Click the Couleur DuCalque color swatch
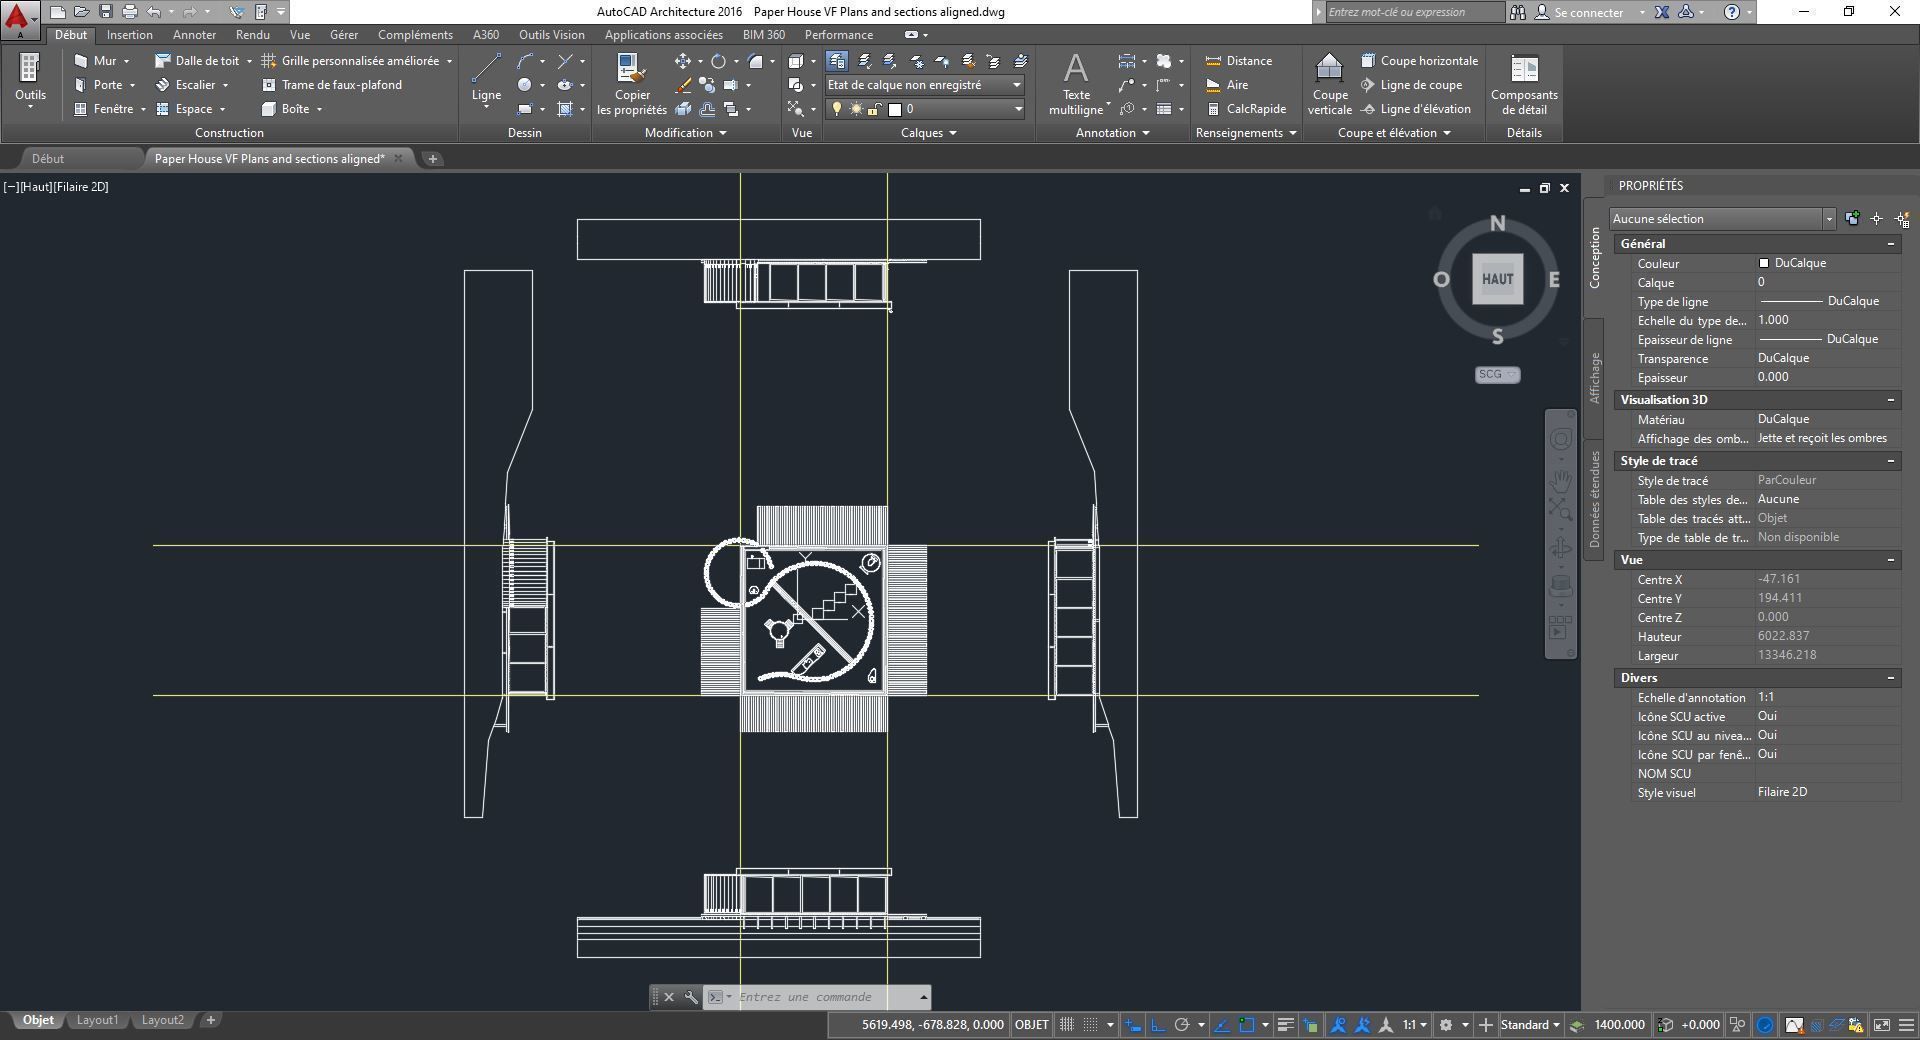1920x1040 pixels. (x=1764, y=263)
